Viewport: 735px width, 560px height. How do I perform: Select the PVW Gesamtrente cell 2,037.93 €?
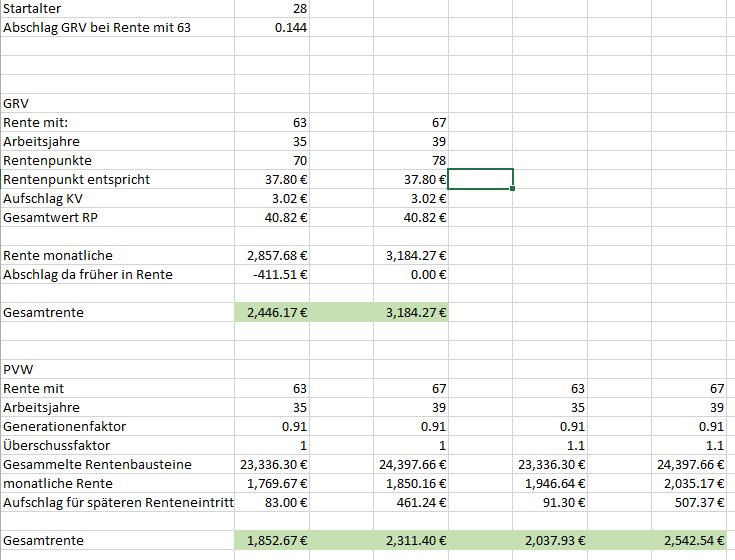click(550, 540)
